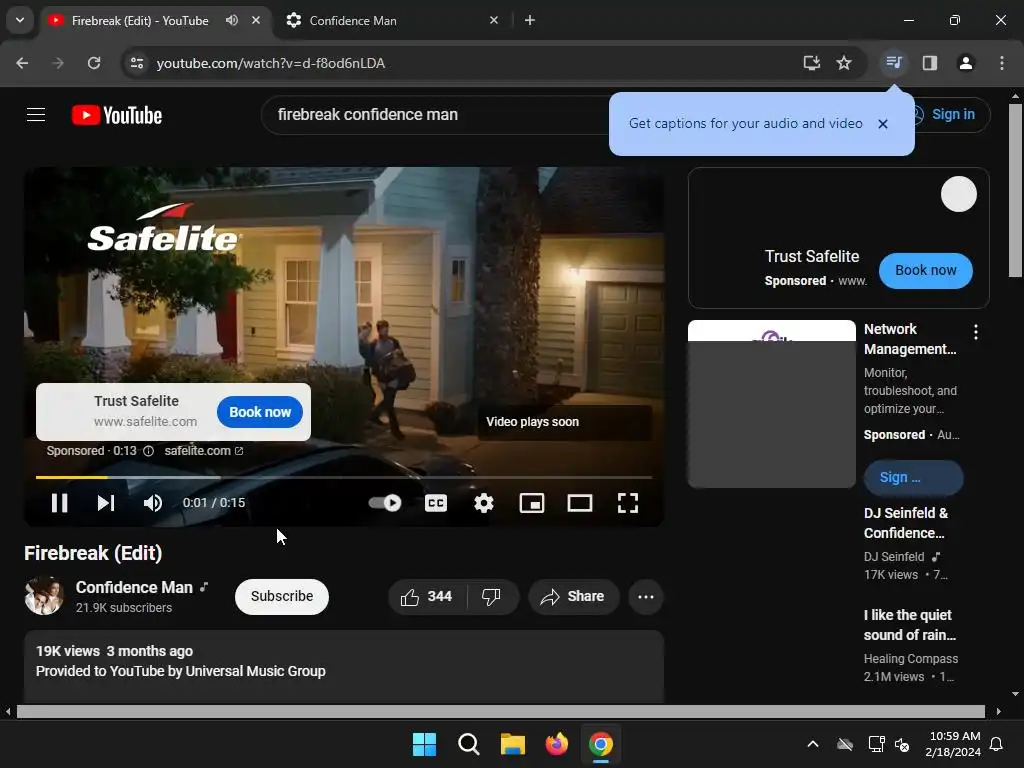
Task: Toggle closed captions CC button
Action: pyautogui.click(x=436, y=503)
